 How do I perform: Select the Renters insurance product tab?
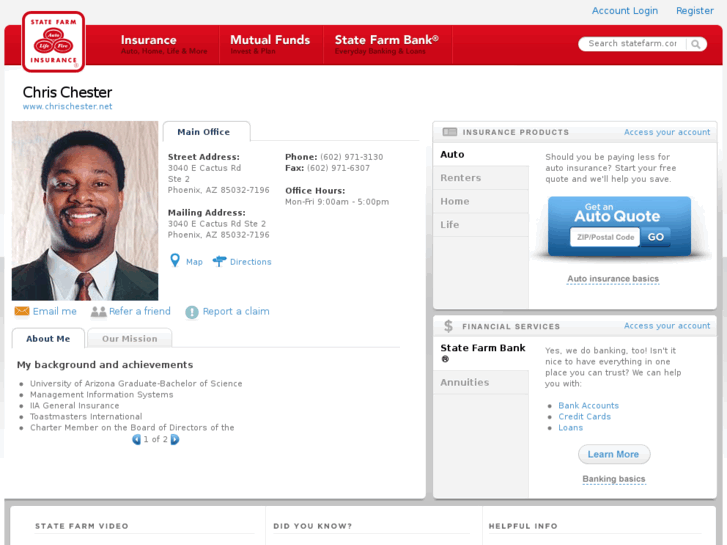(x=481, y=178)
